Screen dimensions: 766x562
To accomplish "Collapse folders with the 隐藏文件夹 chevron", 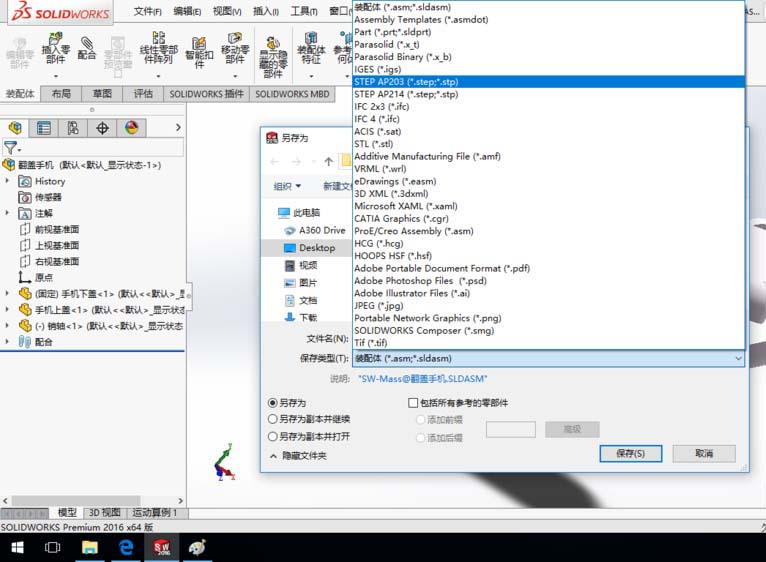I will pyautogui.click(x=273, y=456).
